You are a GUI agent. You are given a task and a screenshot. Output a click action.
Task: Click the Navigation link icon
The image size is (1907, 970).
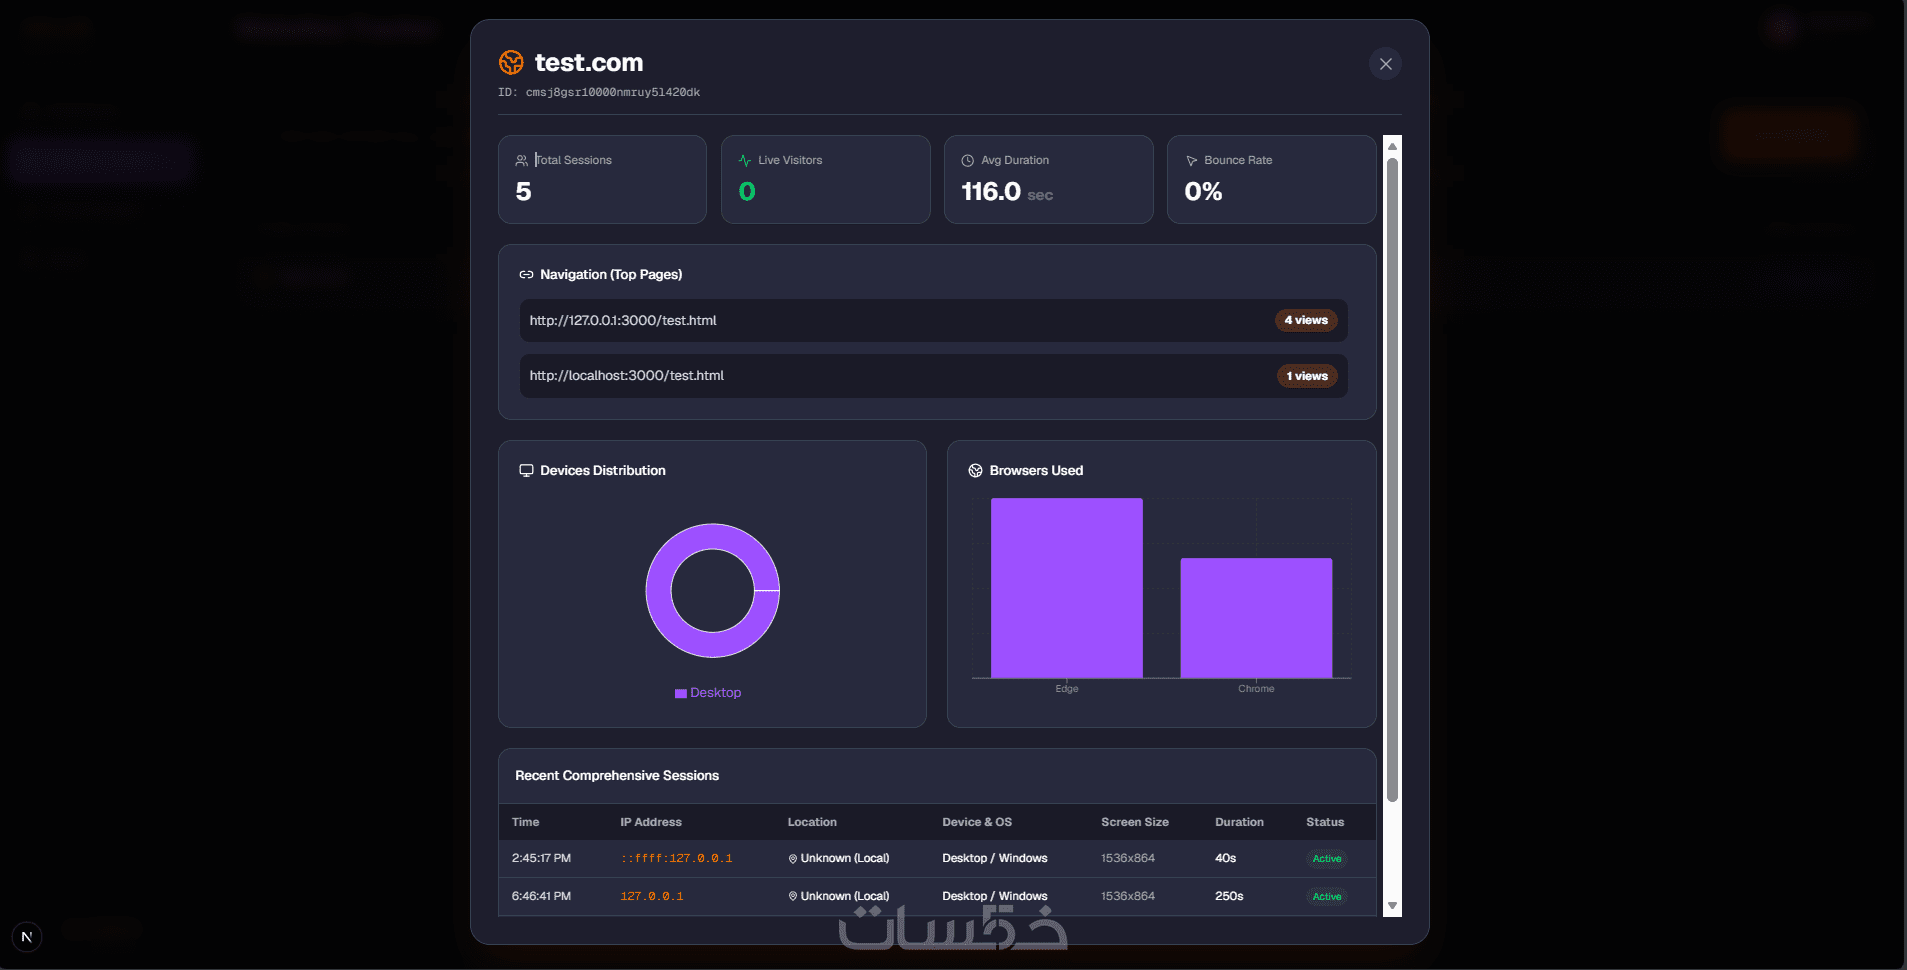[x=526, y=274]
